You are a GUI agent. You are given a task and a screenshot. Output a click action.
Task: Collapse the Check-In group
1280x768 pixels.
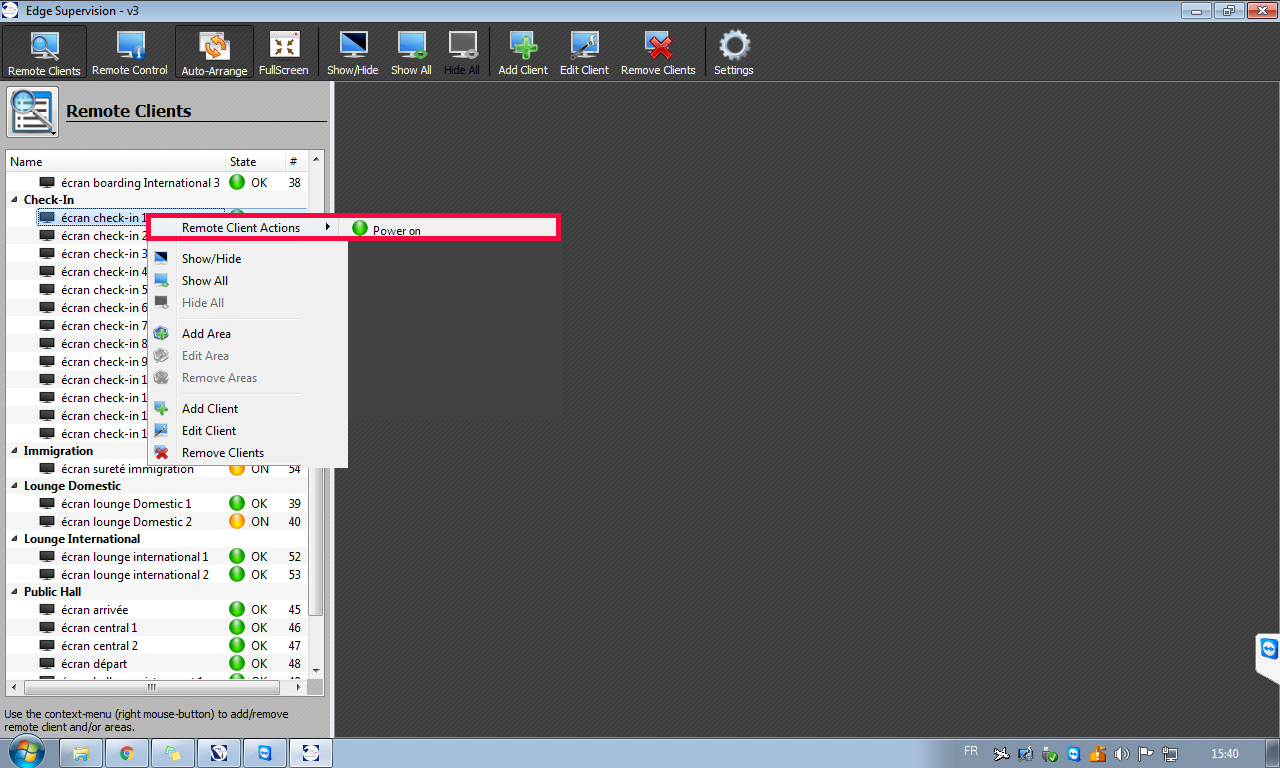(x=15, y=200)
